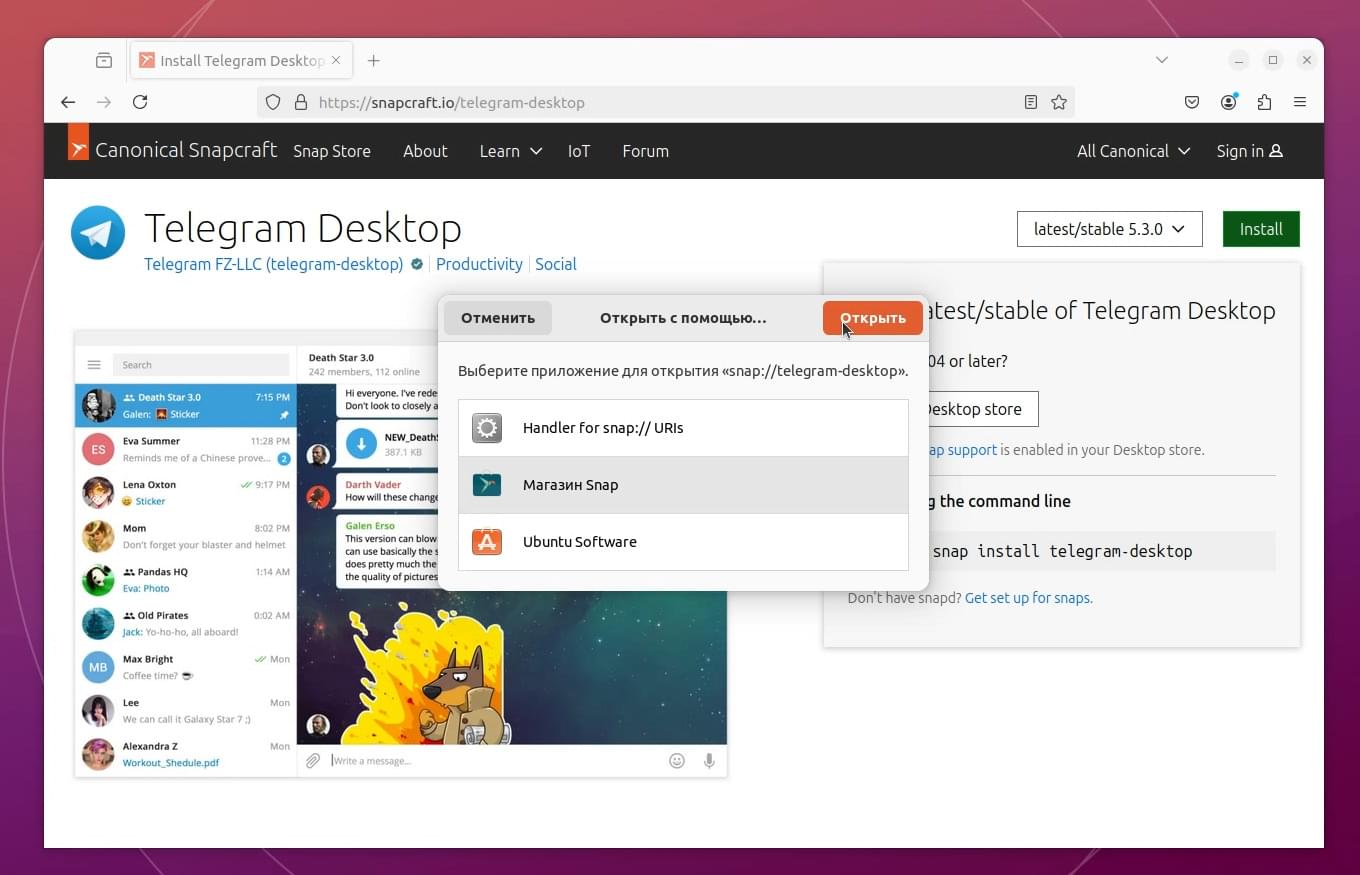Image resolution: width=1360 pixels, height=875 pixels.
Task: Open the About menu item
Action: [x=425, y=151]
